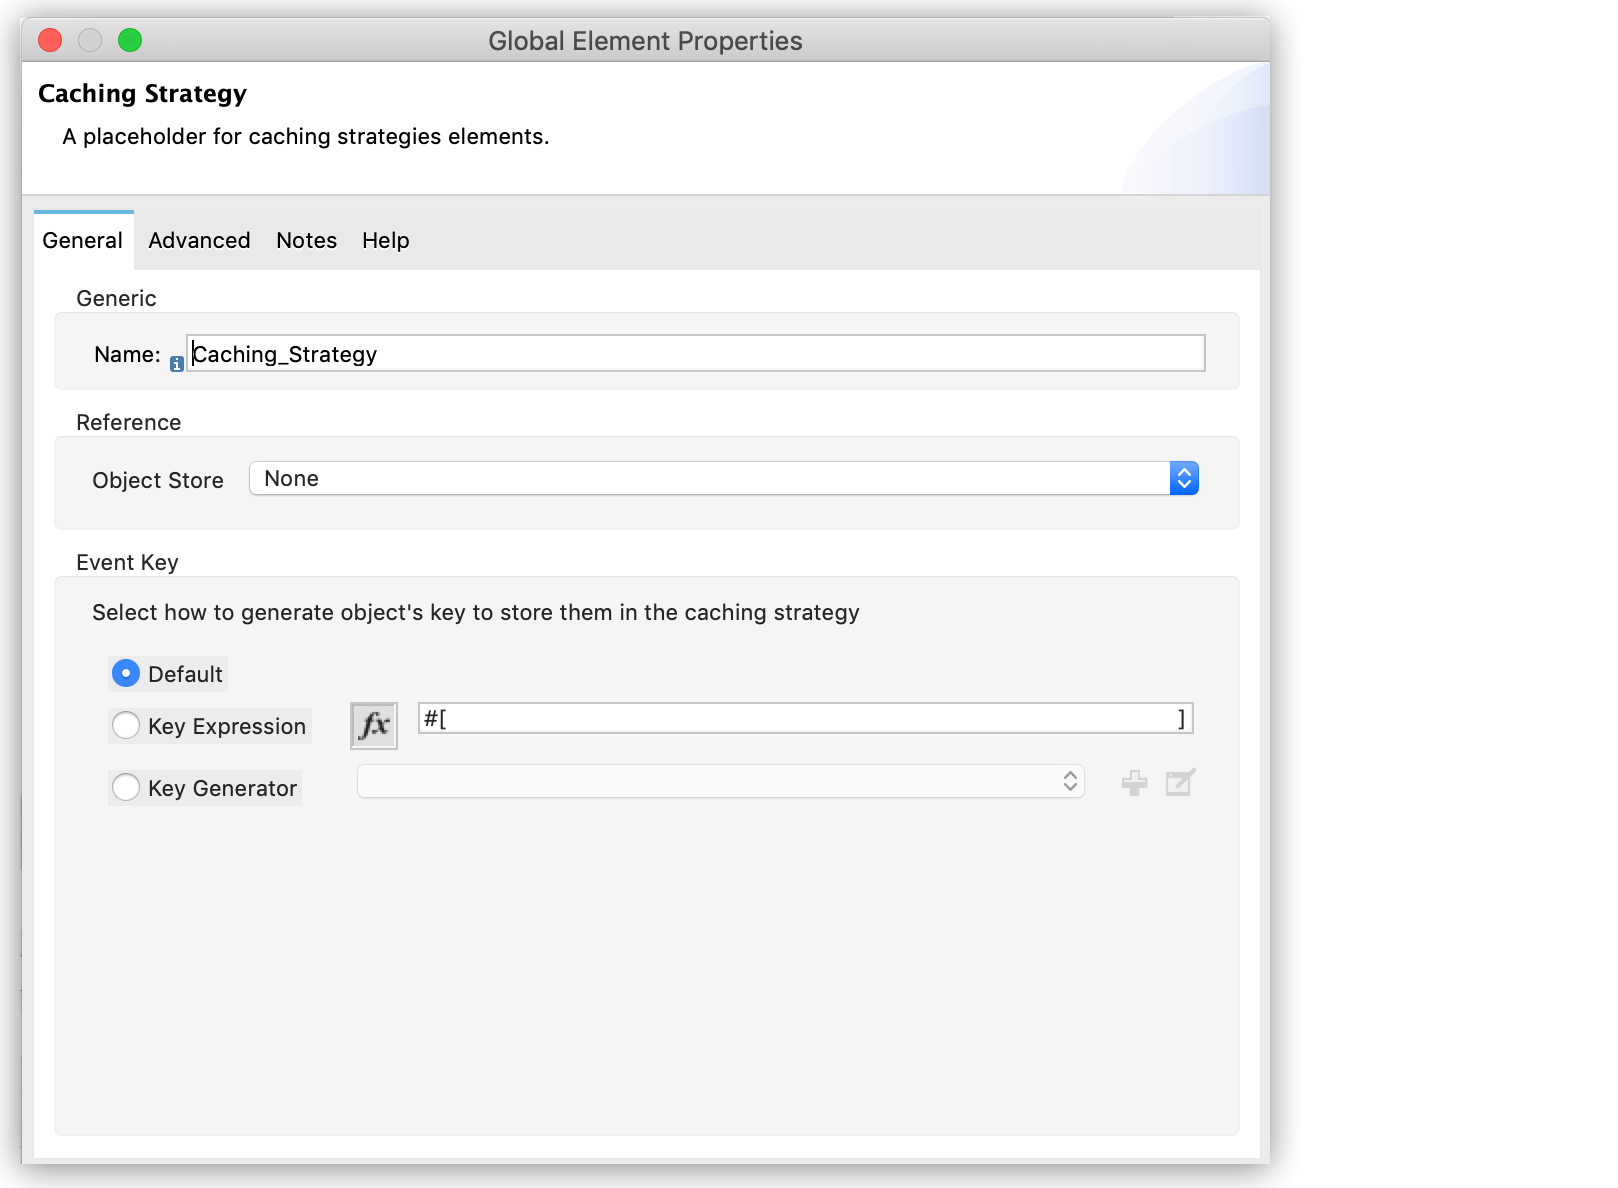This screenshot has width=1618, height=1188.
Task: Enable the Key Expression option
Action: 125,725
